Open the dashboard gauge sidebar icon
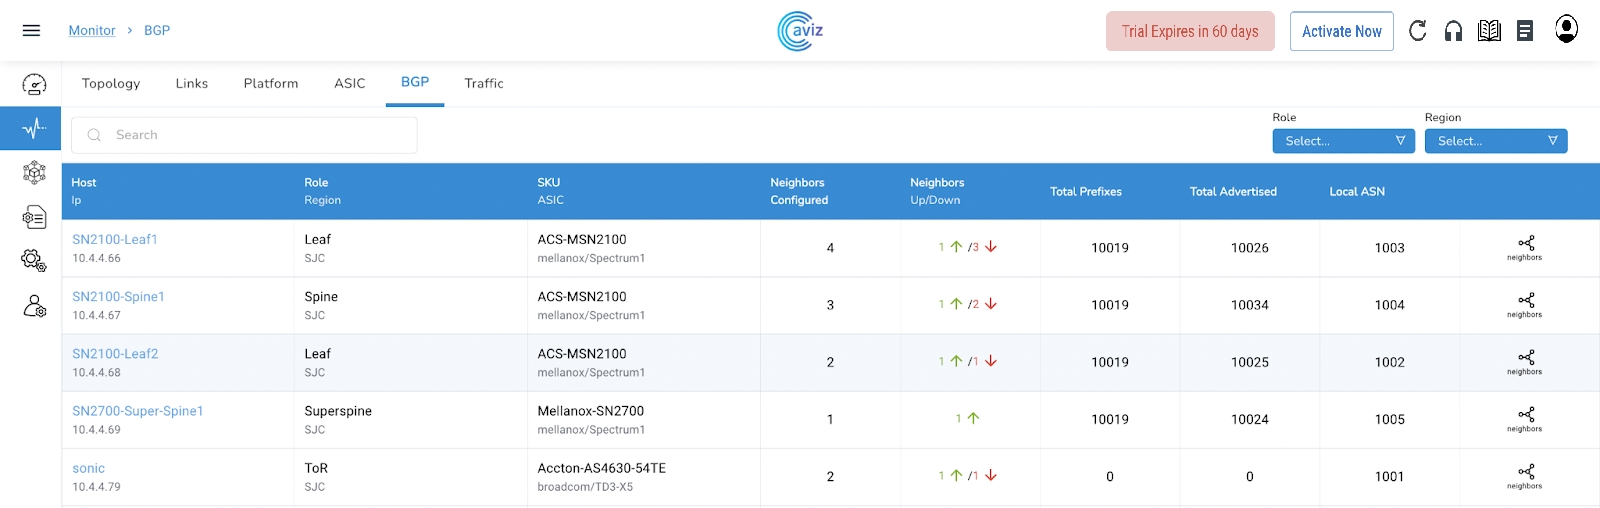The image size is (1600, 508). click(x=34, y=85)
